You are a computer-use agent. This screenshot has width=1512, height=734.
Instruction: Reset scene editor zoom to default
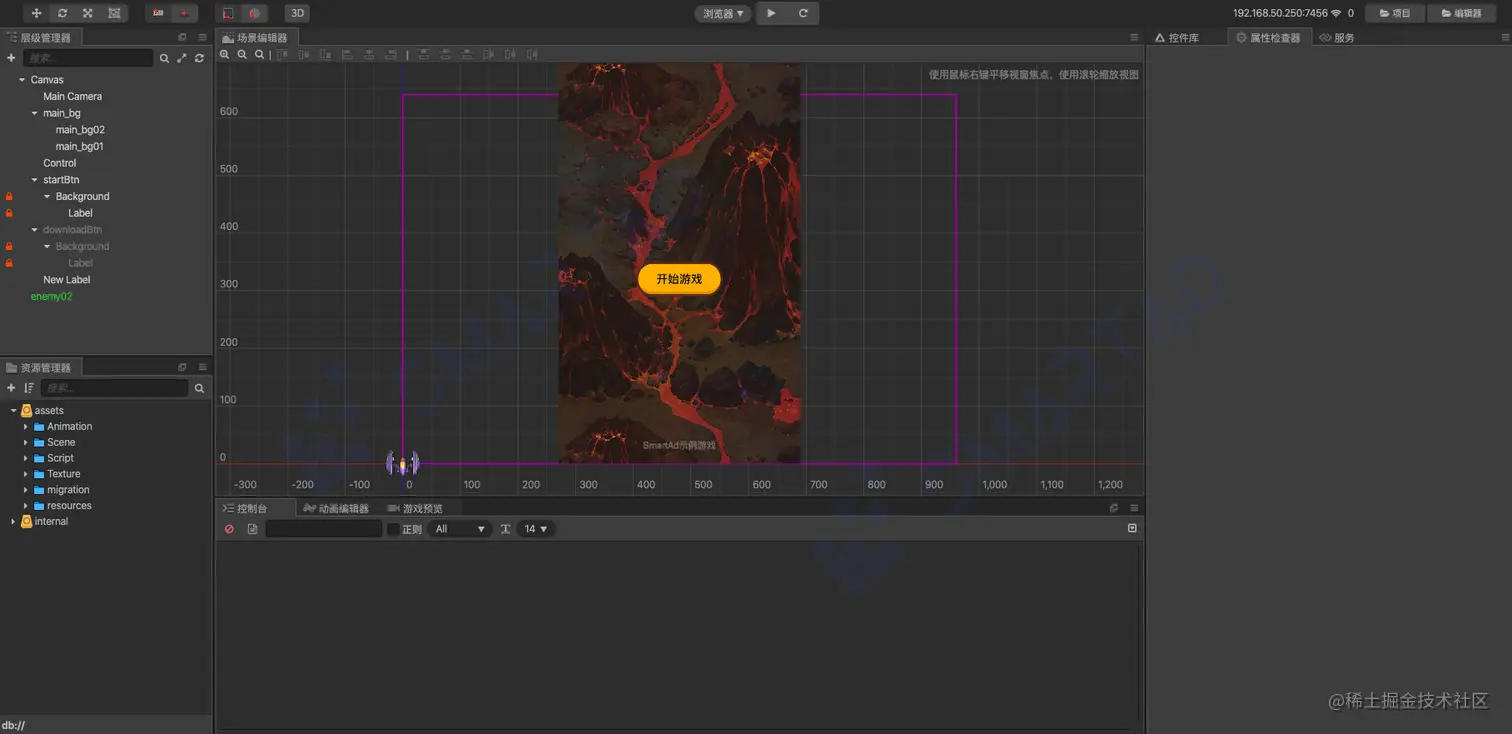[x=259, y=55]
